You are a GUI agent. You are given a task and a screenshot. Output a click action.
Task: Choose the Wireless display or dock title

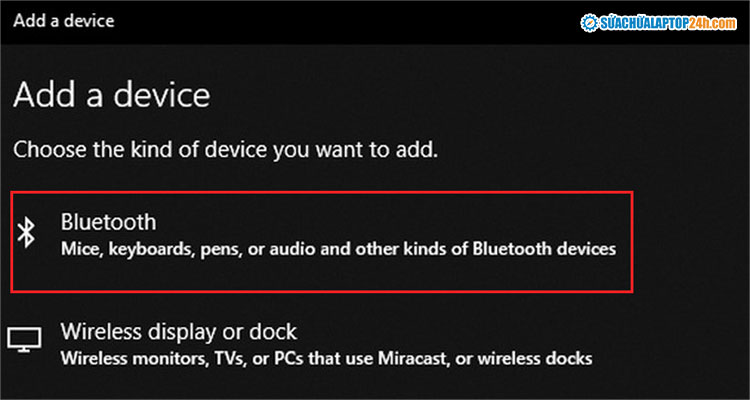(x=179, y=331)
